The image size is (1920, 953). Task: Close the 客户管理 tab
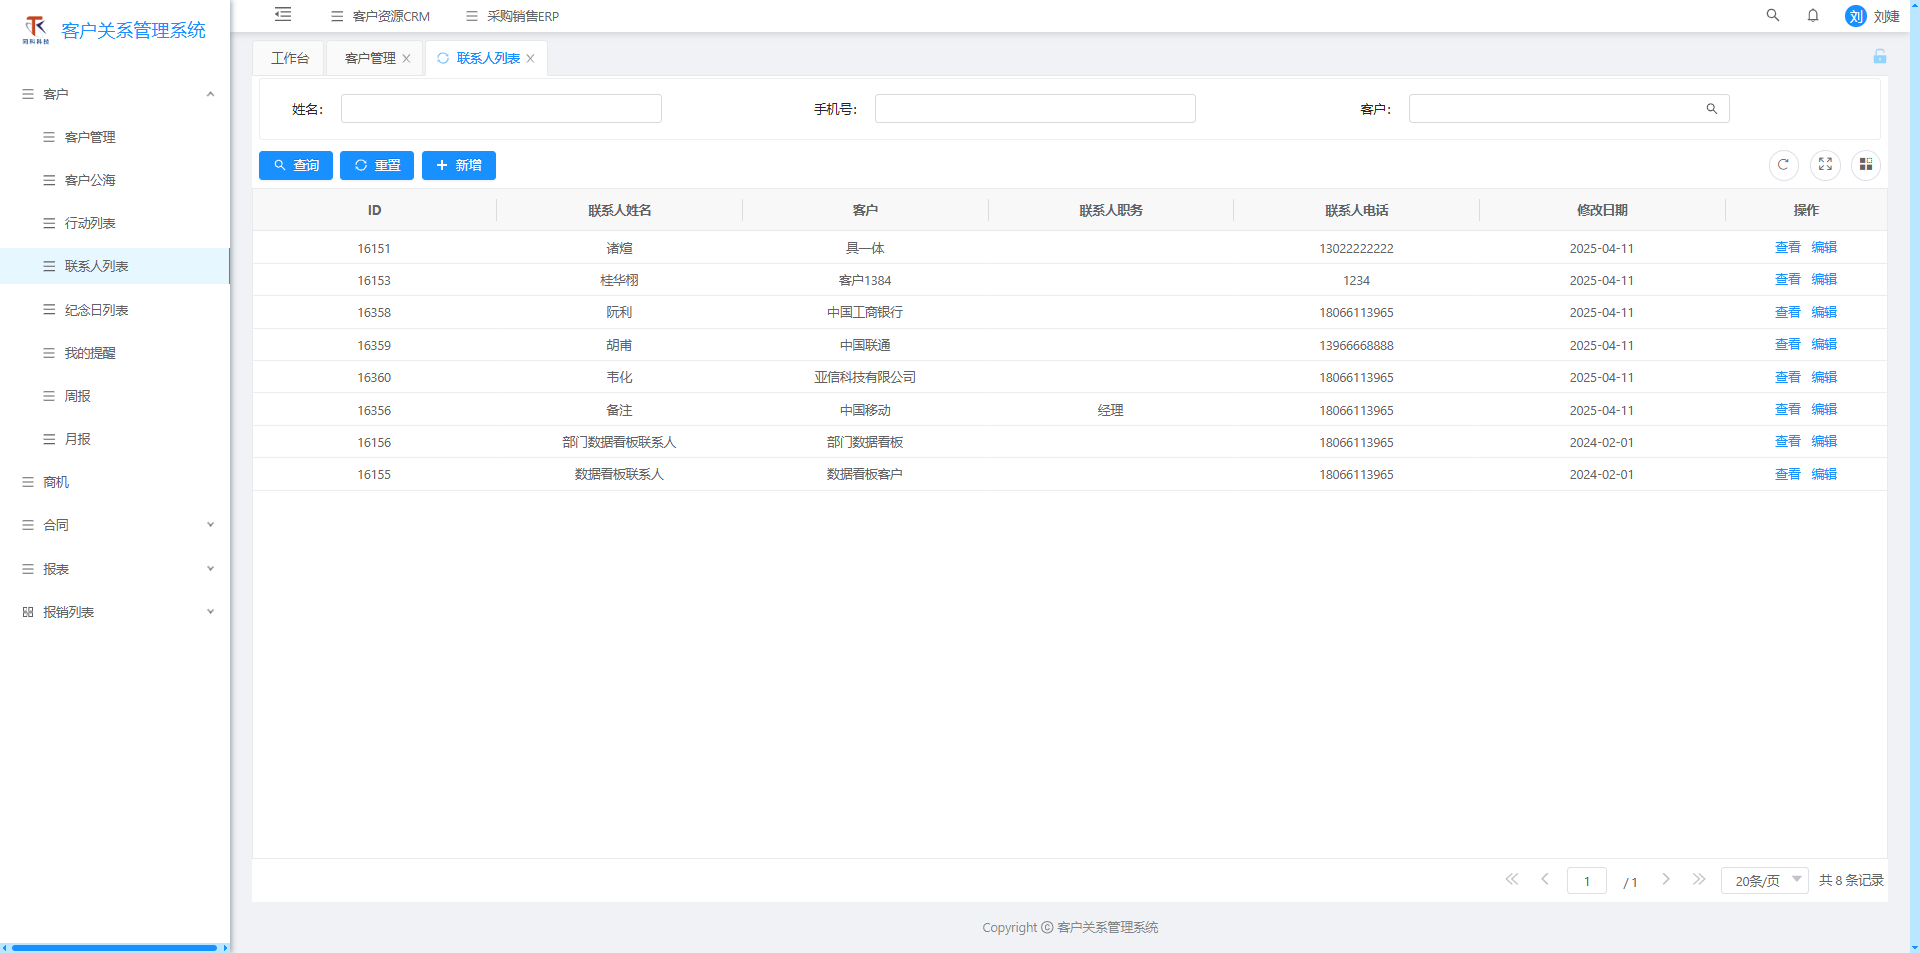point(406,58)
